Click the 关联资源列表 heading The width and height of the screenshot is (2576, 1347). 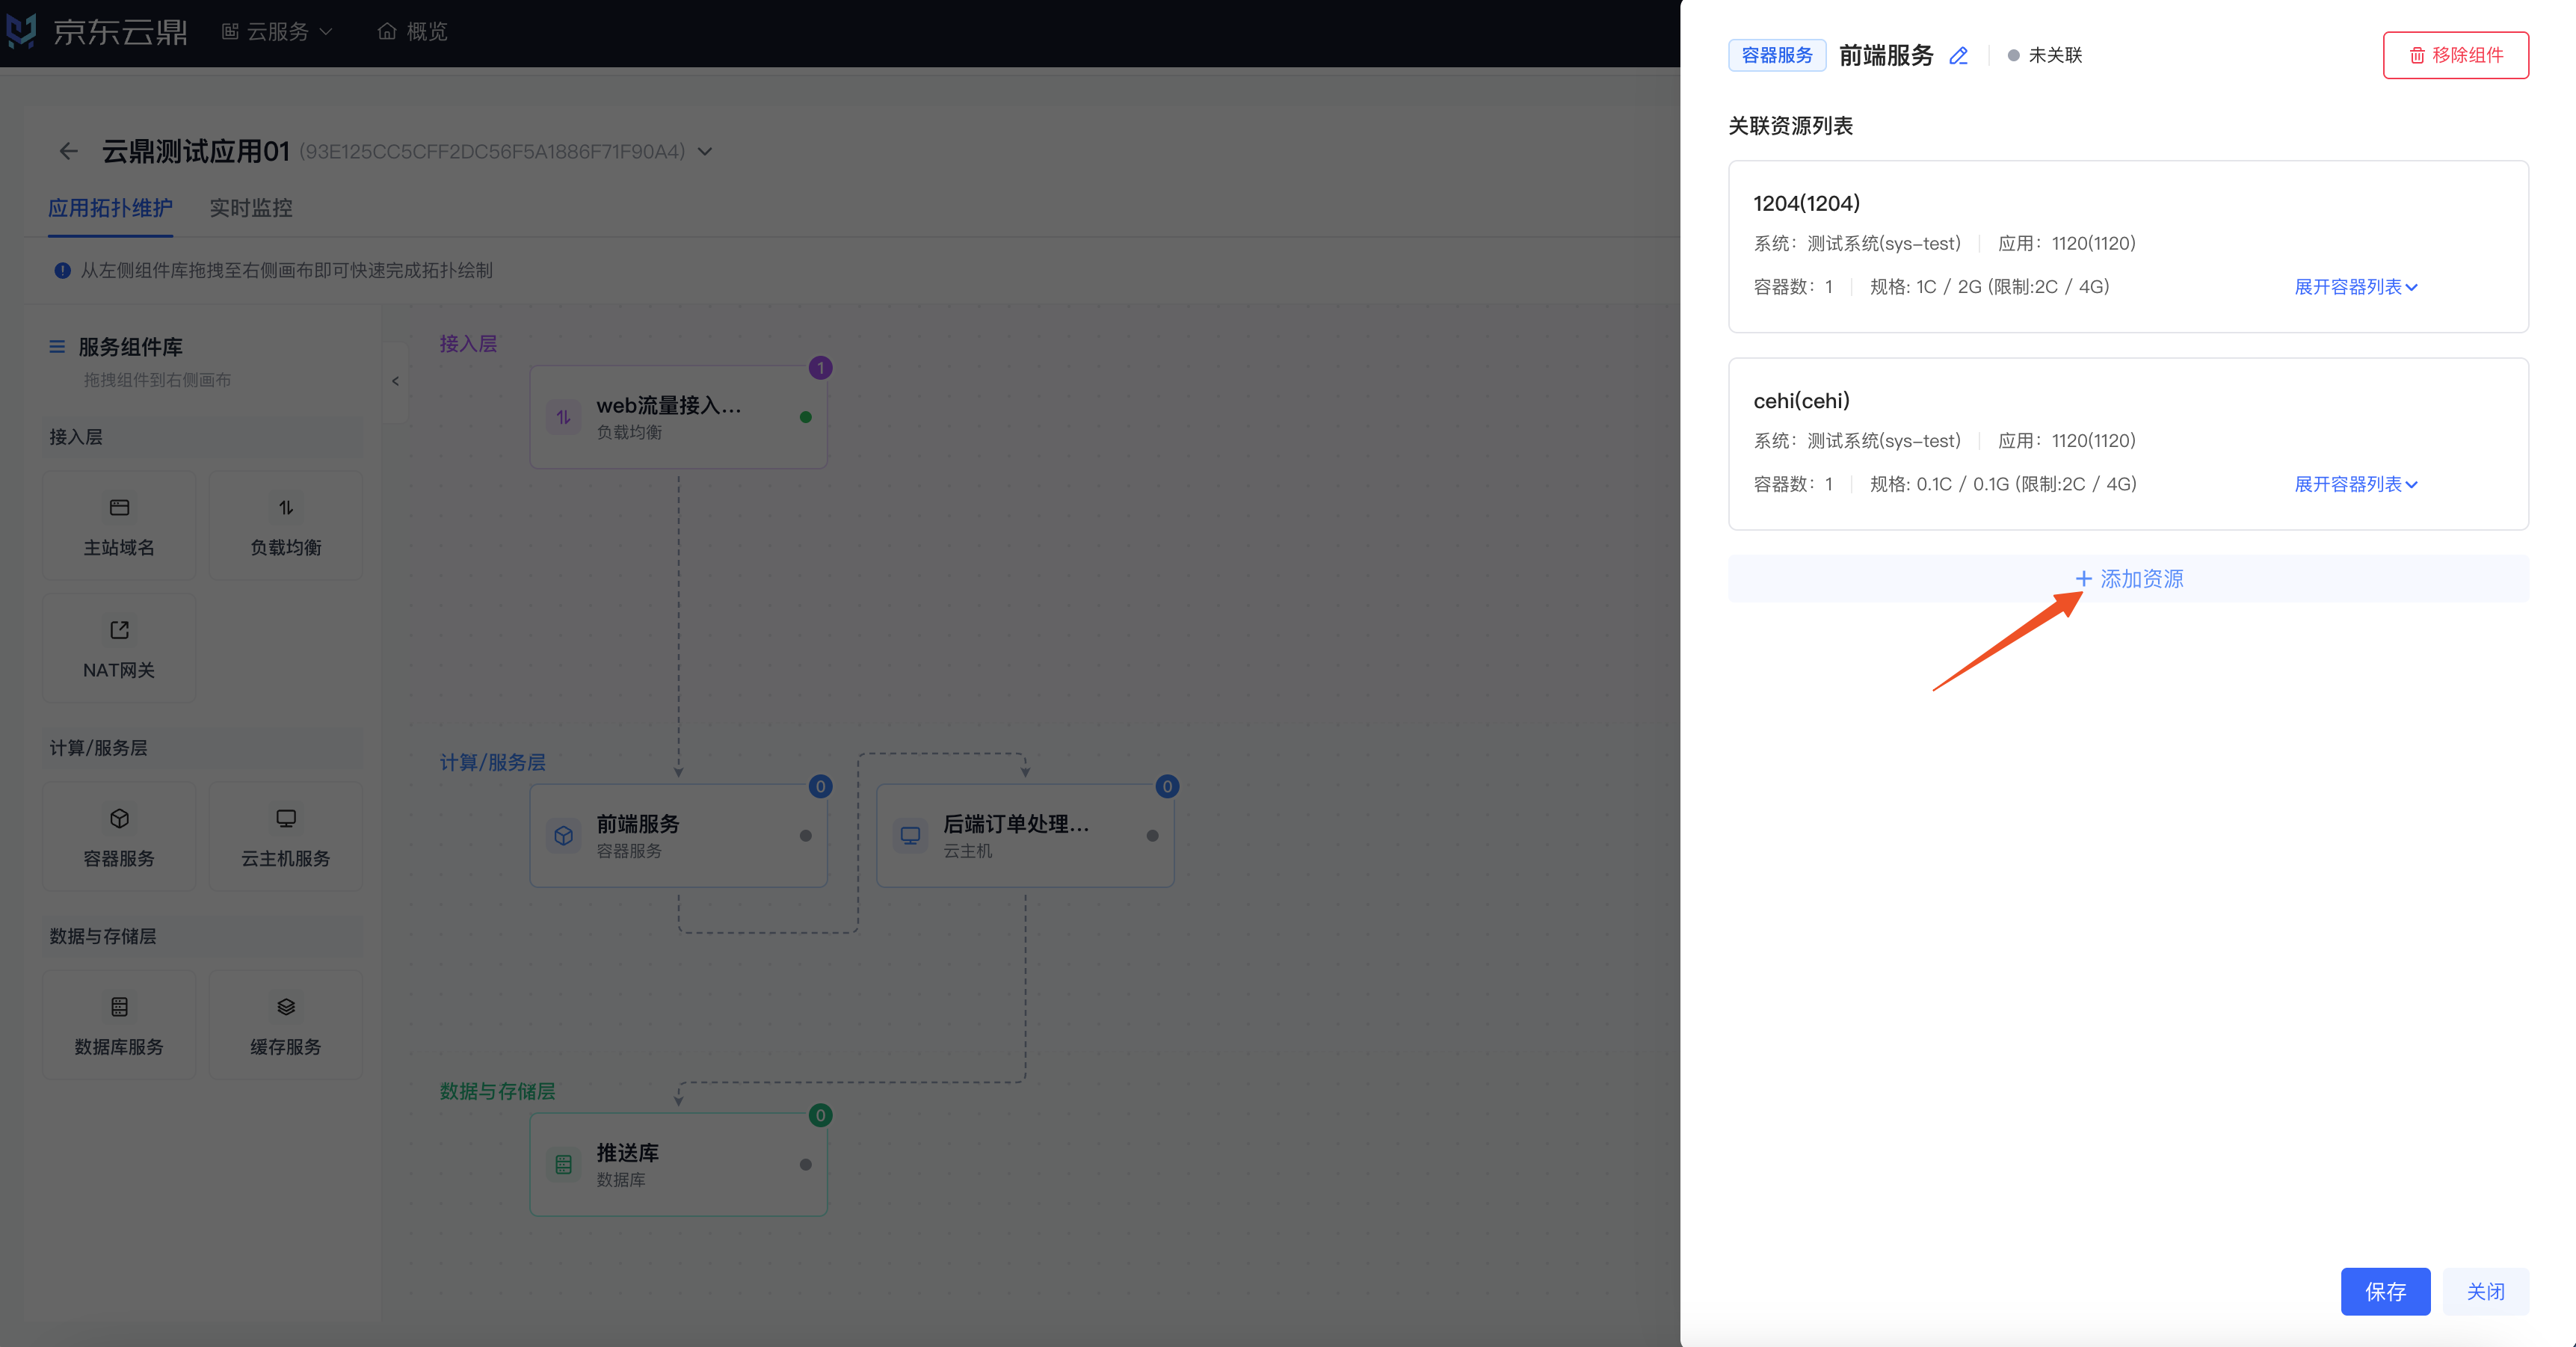[1790, 126]
